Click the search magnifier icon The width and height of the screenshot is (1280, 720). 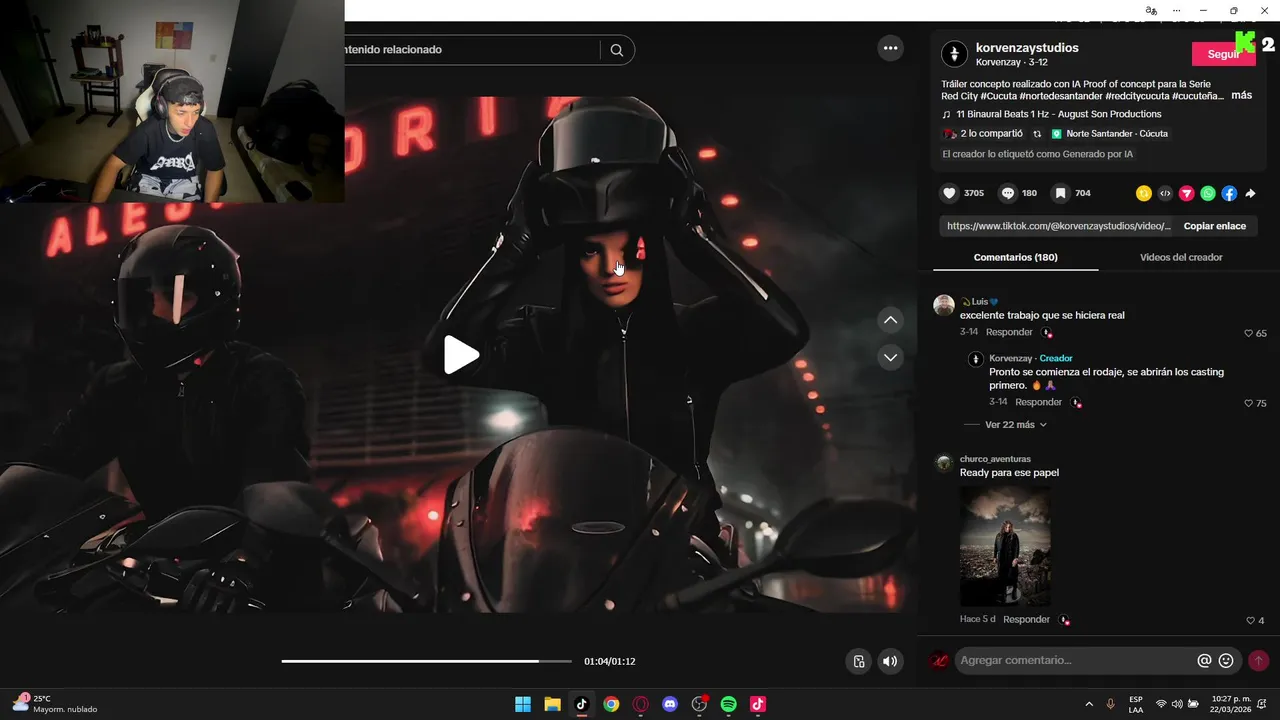[x=617, y=50]
